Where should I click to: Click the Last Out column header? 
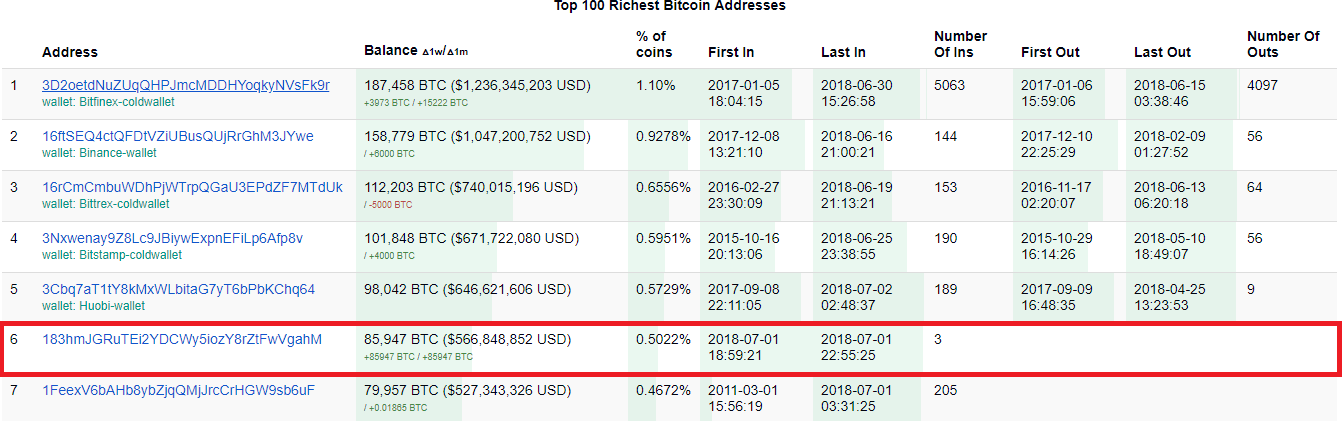click(x=1162, y=52)
